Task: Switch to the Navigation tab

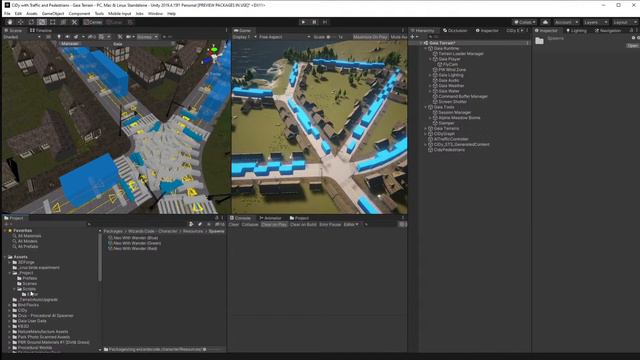Action: pos(608,30)
